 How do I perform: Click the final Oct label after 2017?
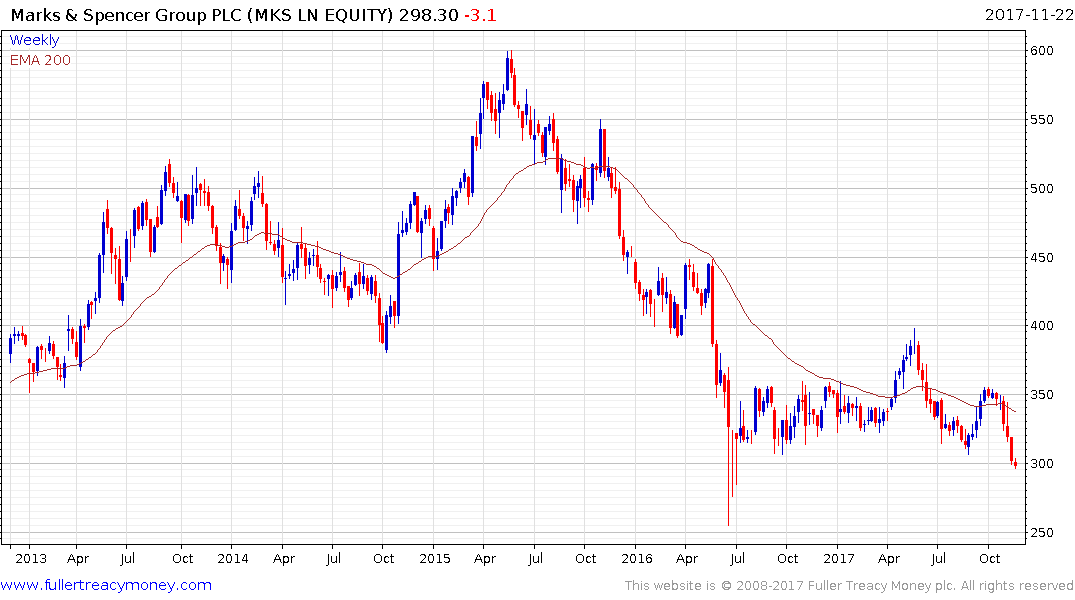[989, 559]
